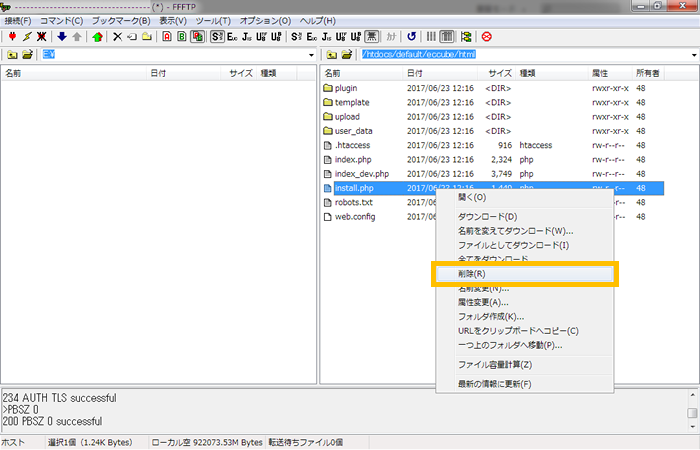This screenshot has width=700, height=450.
Task: Select 削除(R) from the context menu
Action: click(472, 273)
